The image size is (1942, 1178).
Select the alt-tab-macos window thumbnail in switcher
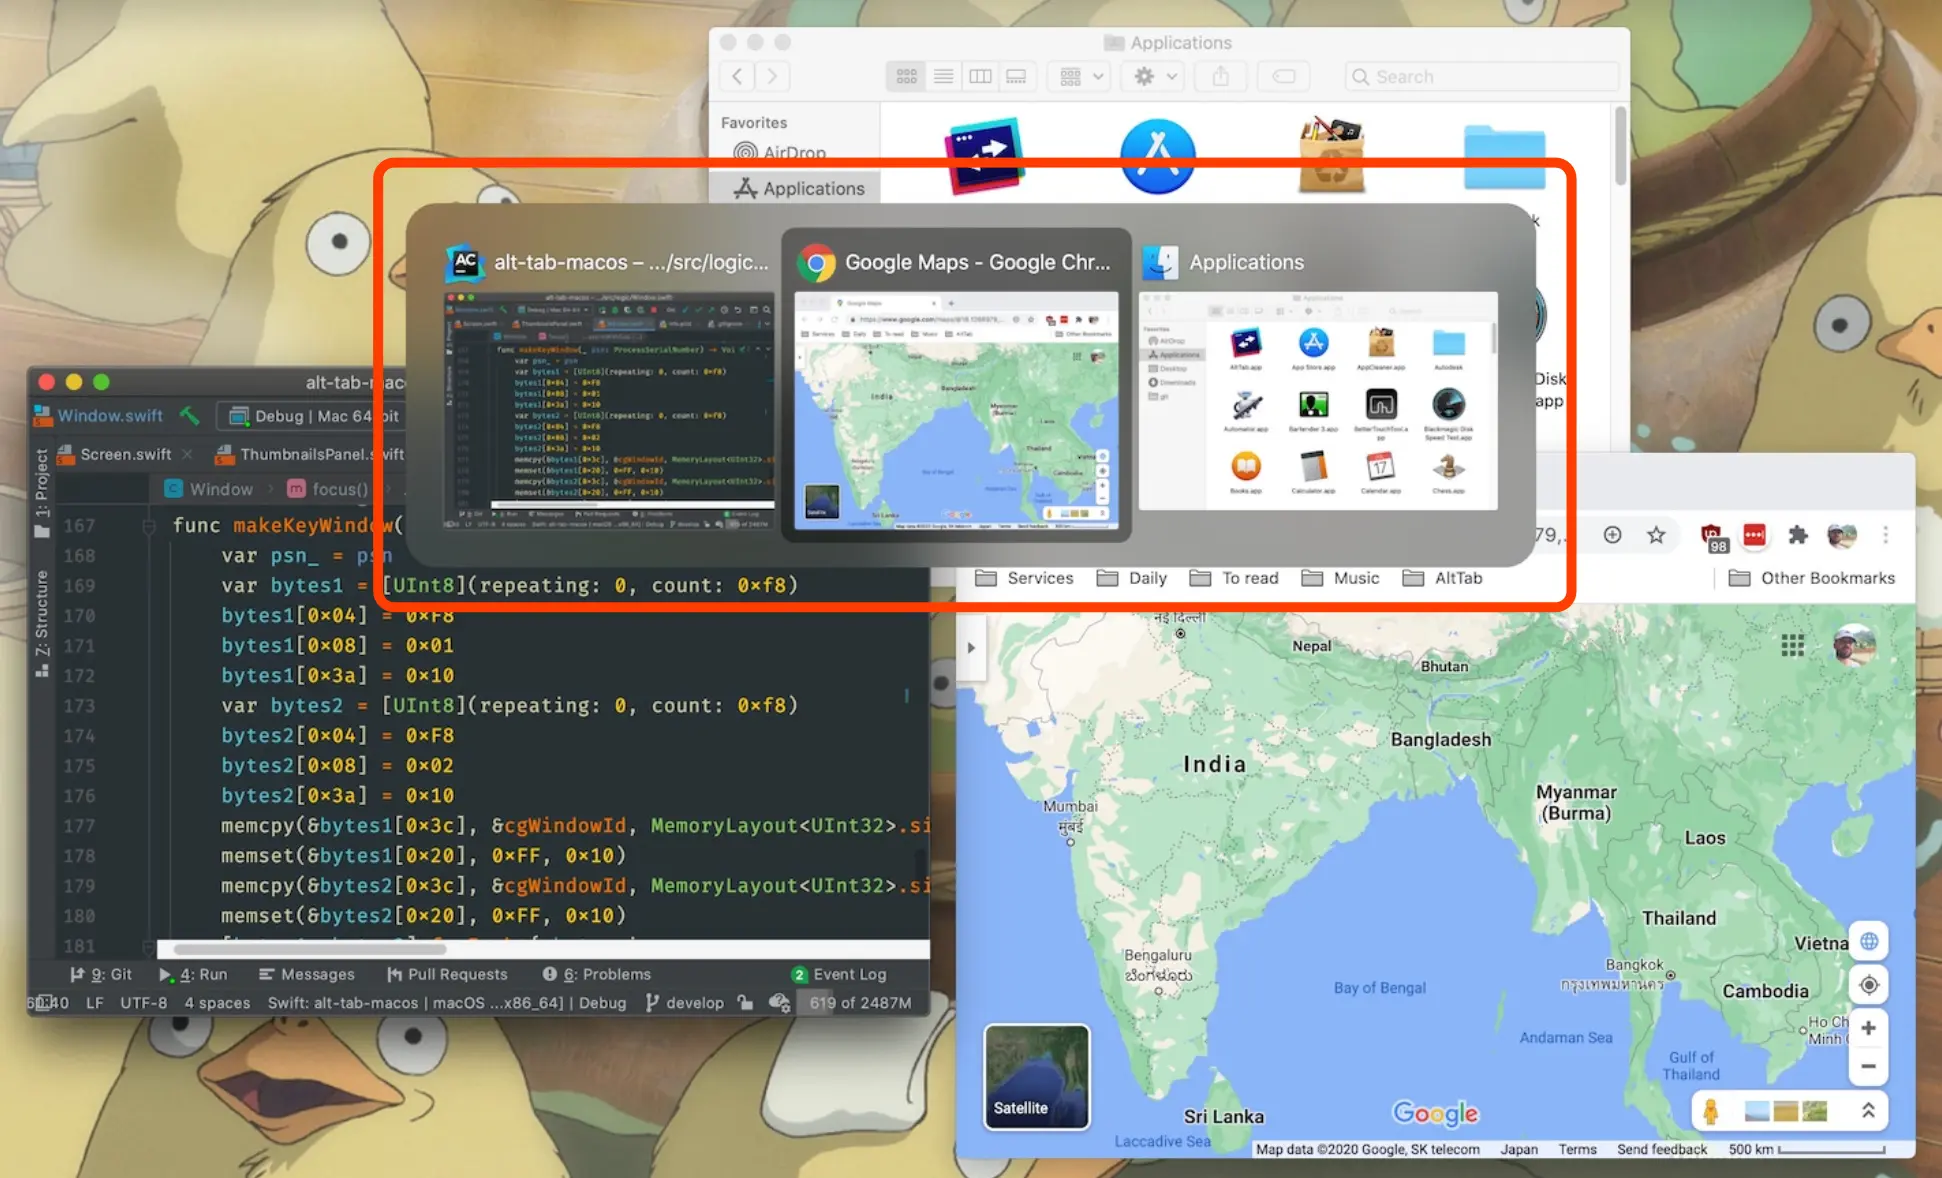click(608, 411)
